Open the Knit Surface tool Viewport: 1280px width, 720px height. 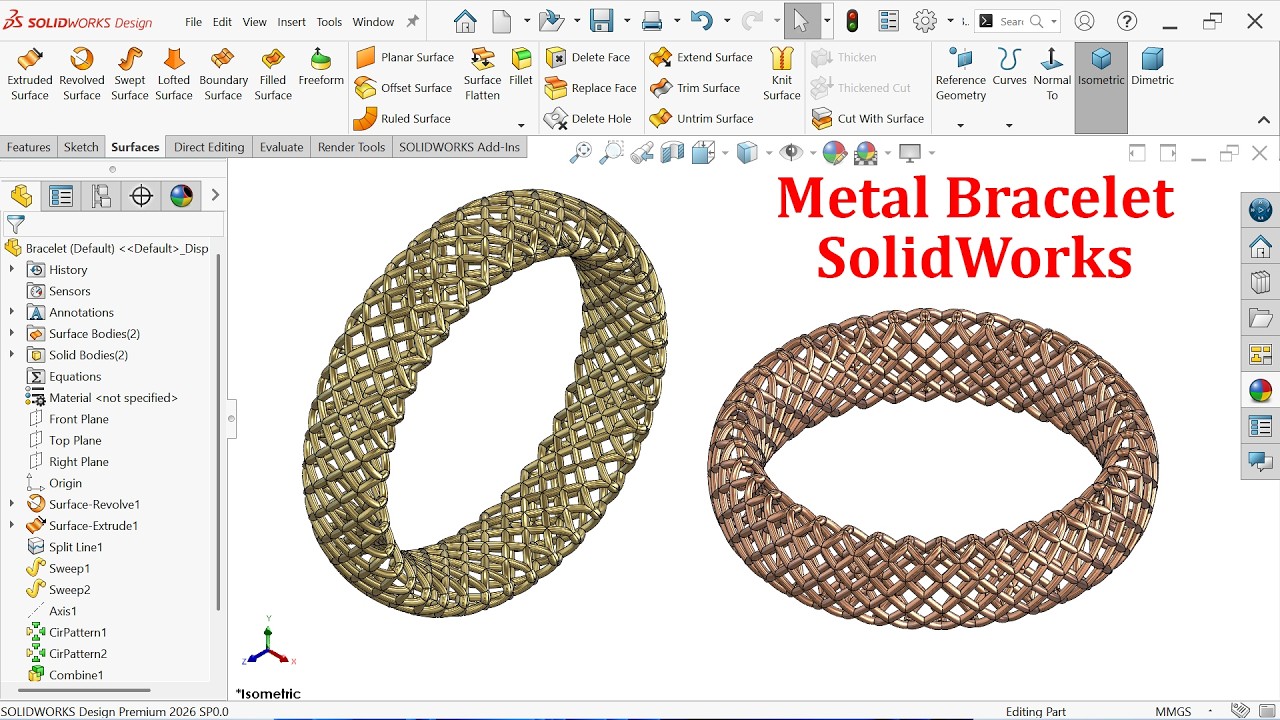[782, 75]
